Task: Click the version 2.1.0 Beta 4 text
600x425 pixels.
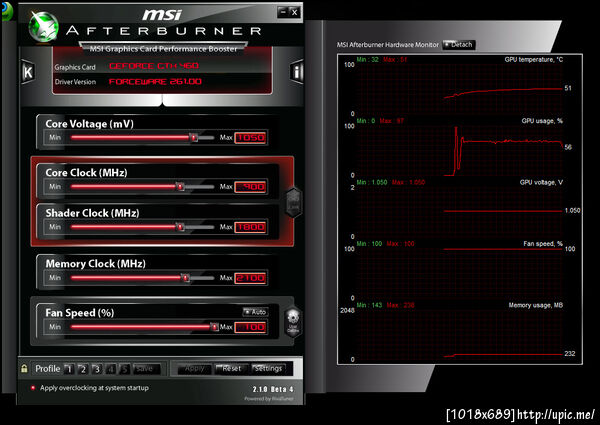Action: (273, 389)
